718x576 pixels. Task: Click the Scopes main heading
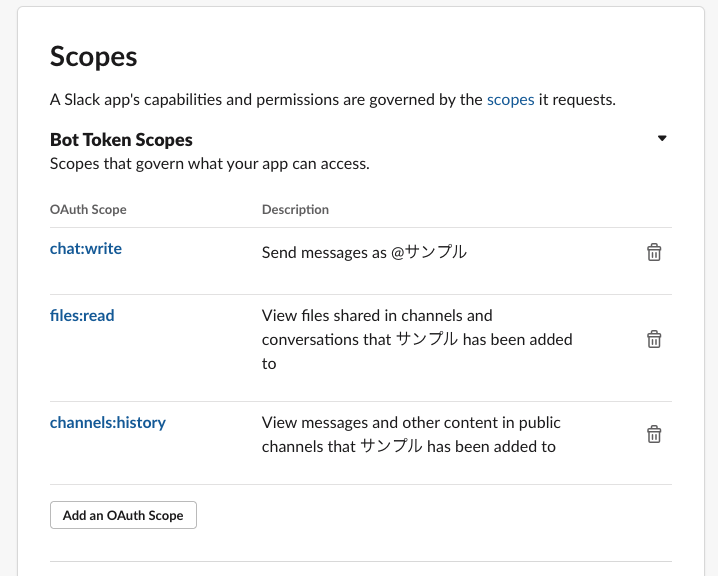point(94,56)
